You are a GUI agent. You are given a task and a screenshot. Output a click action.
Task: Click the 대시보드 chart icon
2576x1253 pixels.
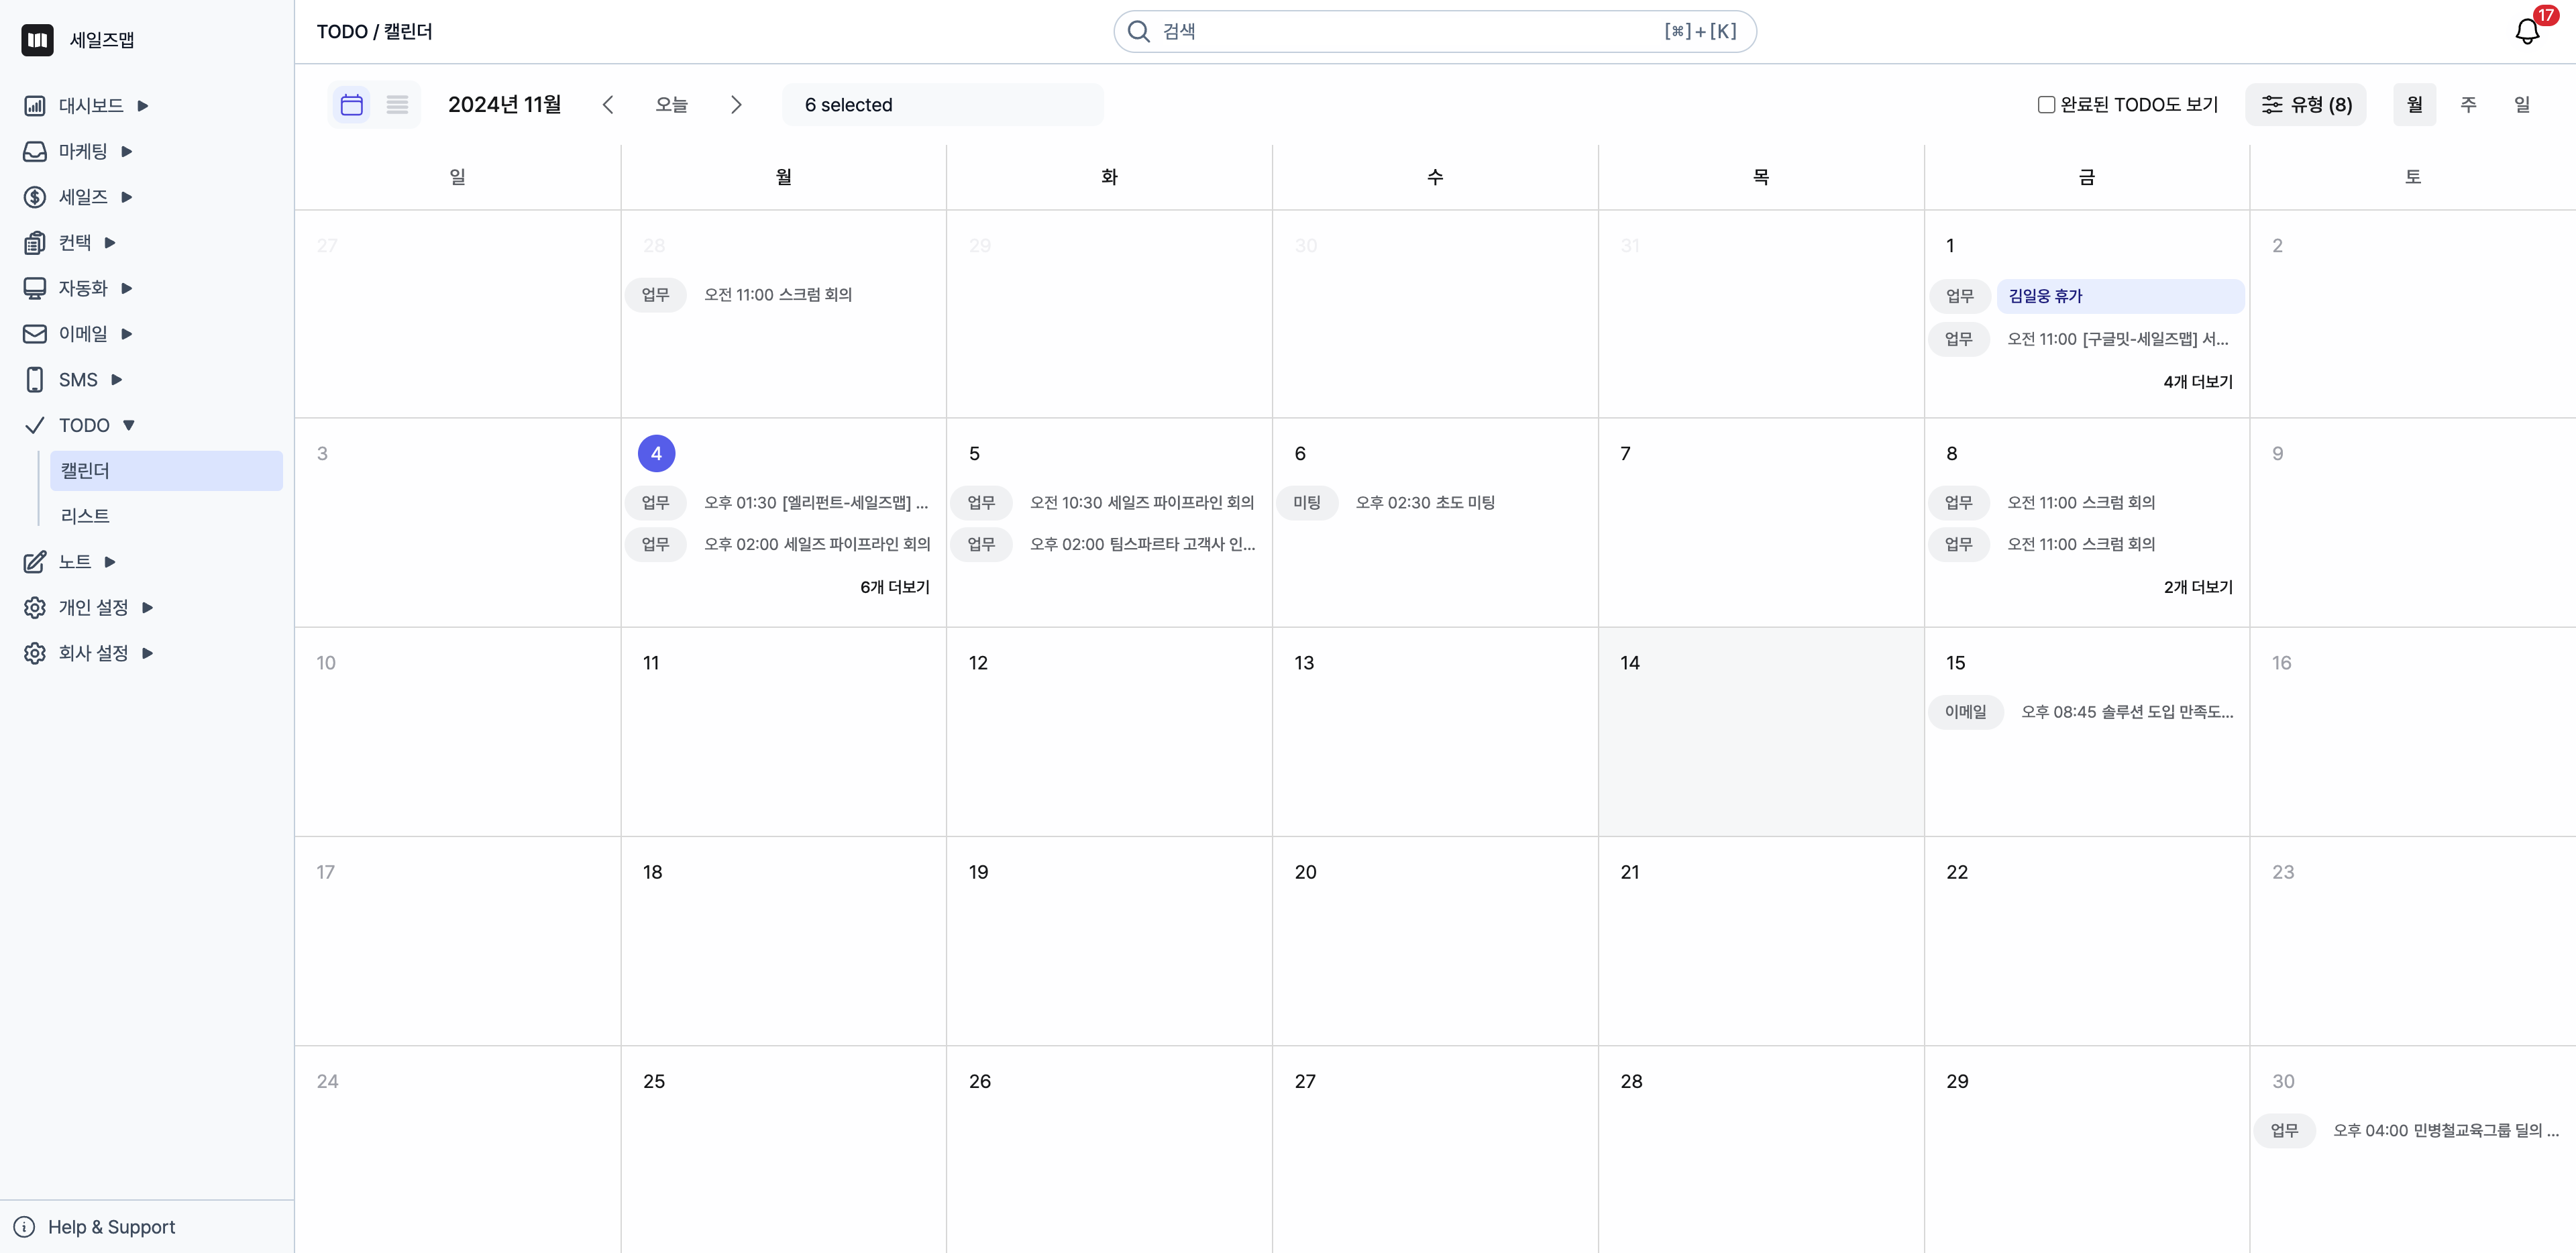point(35,105)
